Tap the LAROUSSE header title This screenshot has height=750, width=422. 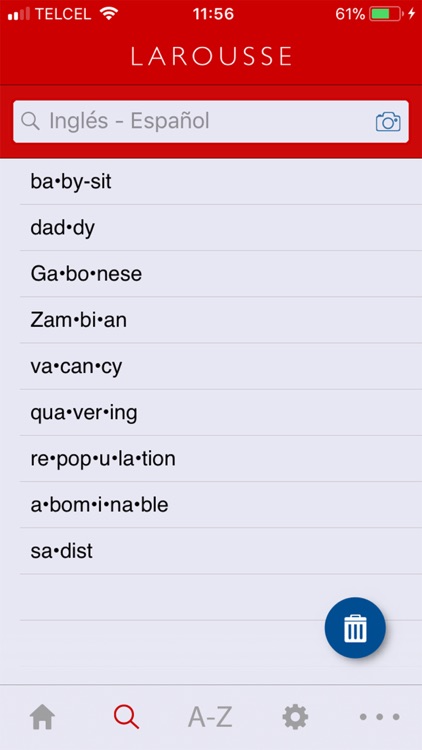[x=211, y=56]
